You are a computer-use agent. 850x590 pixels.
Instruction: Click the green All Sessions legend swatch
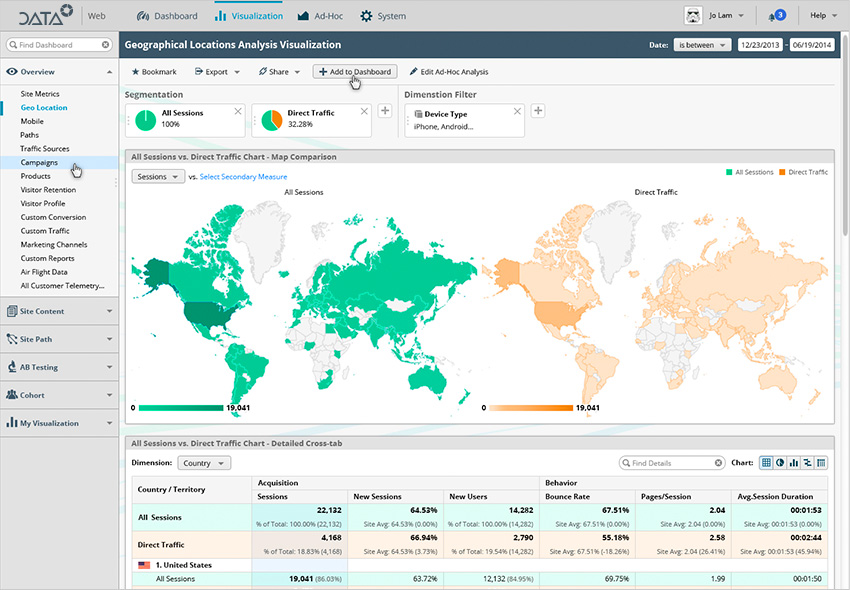[729, 172]
